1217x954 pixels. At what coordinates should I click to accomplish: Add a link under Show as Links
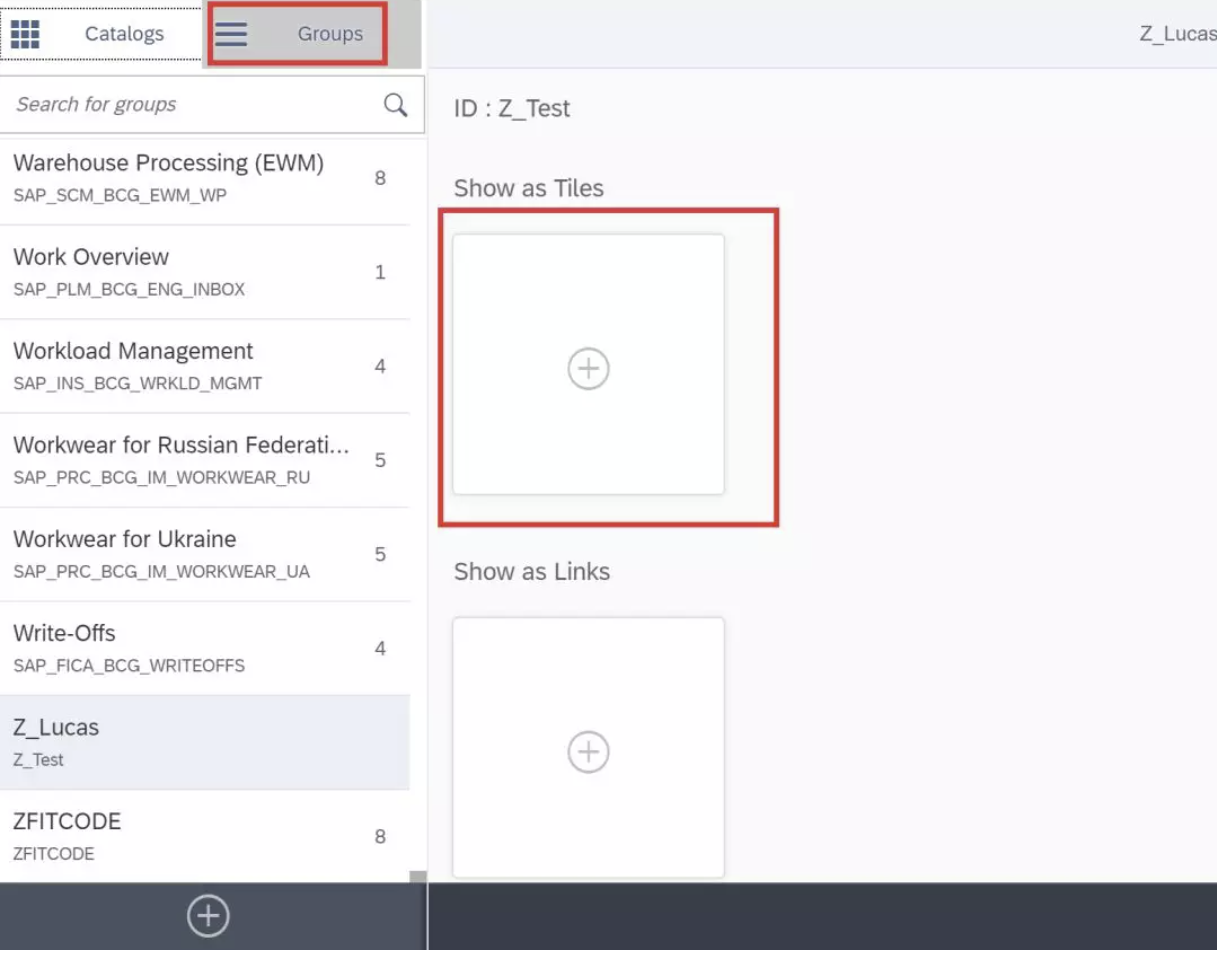coord(588,748)
